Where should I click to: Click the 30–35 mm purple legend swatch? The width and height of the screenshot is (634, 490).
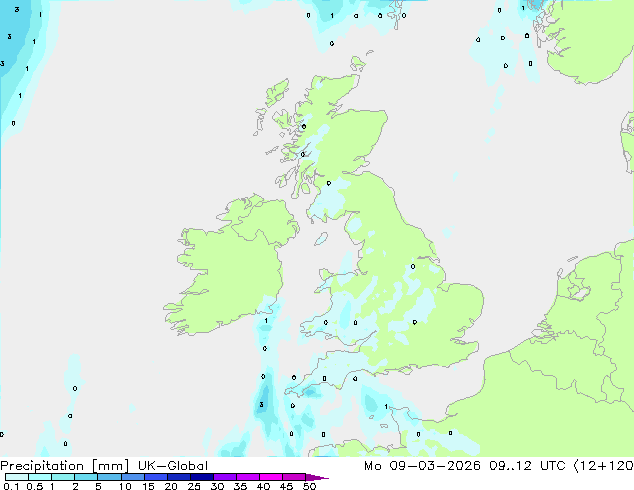click(x=225, y=477)
